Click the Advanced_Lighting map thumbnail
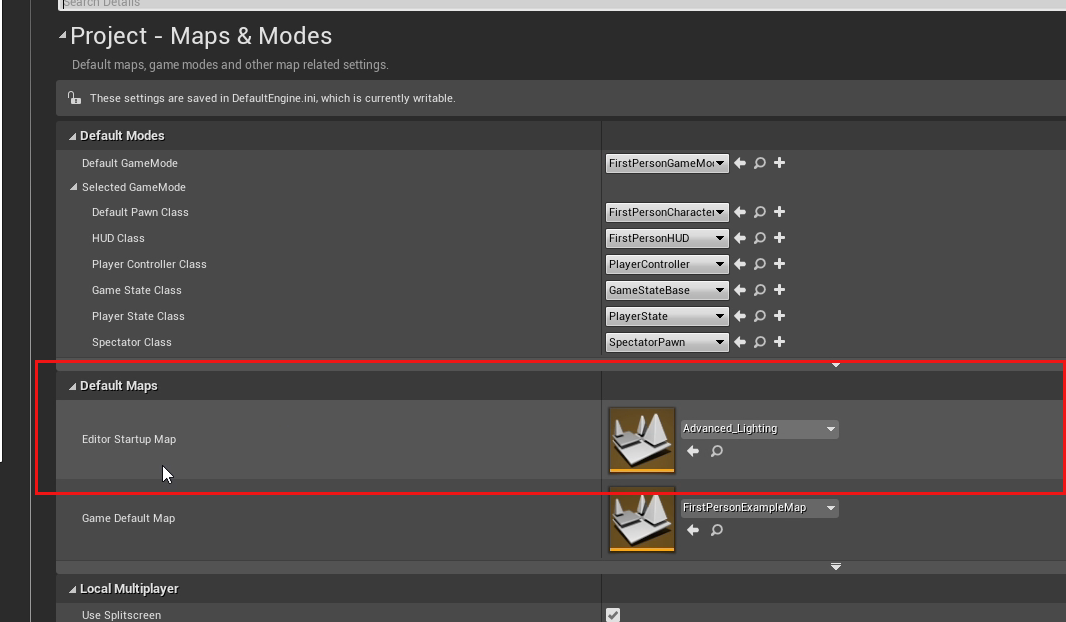Screen dimensions: 1066x622 point(641,439)
